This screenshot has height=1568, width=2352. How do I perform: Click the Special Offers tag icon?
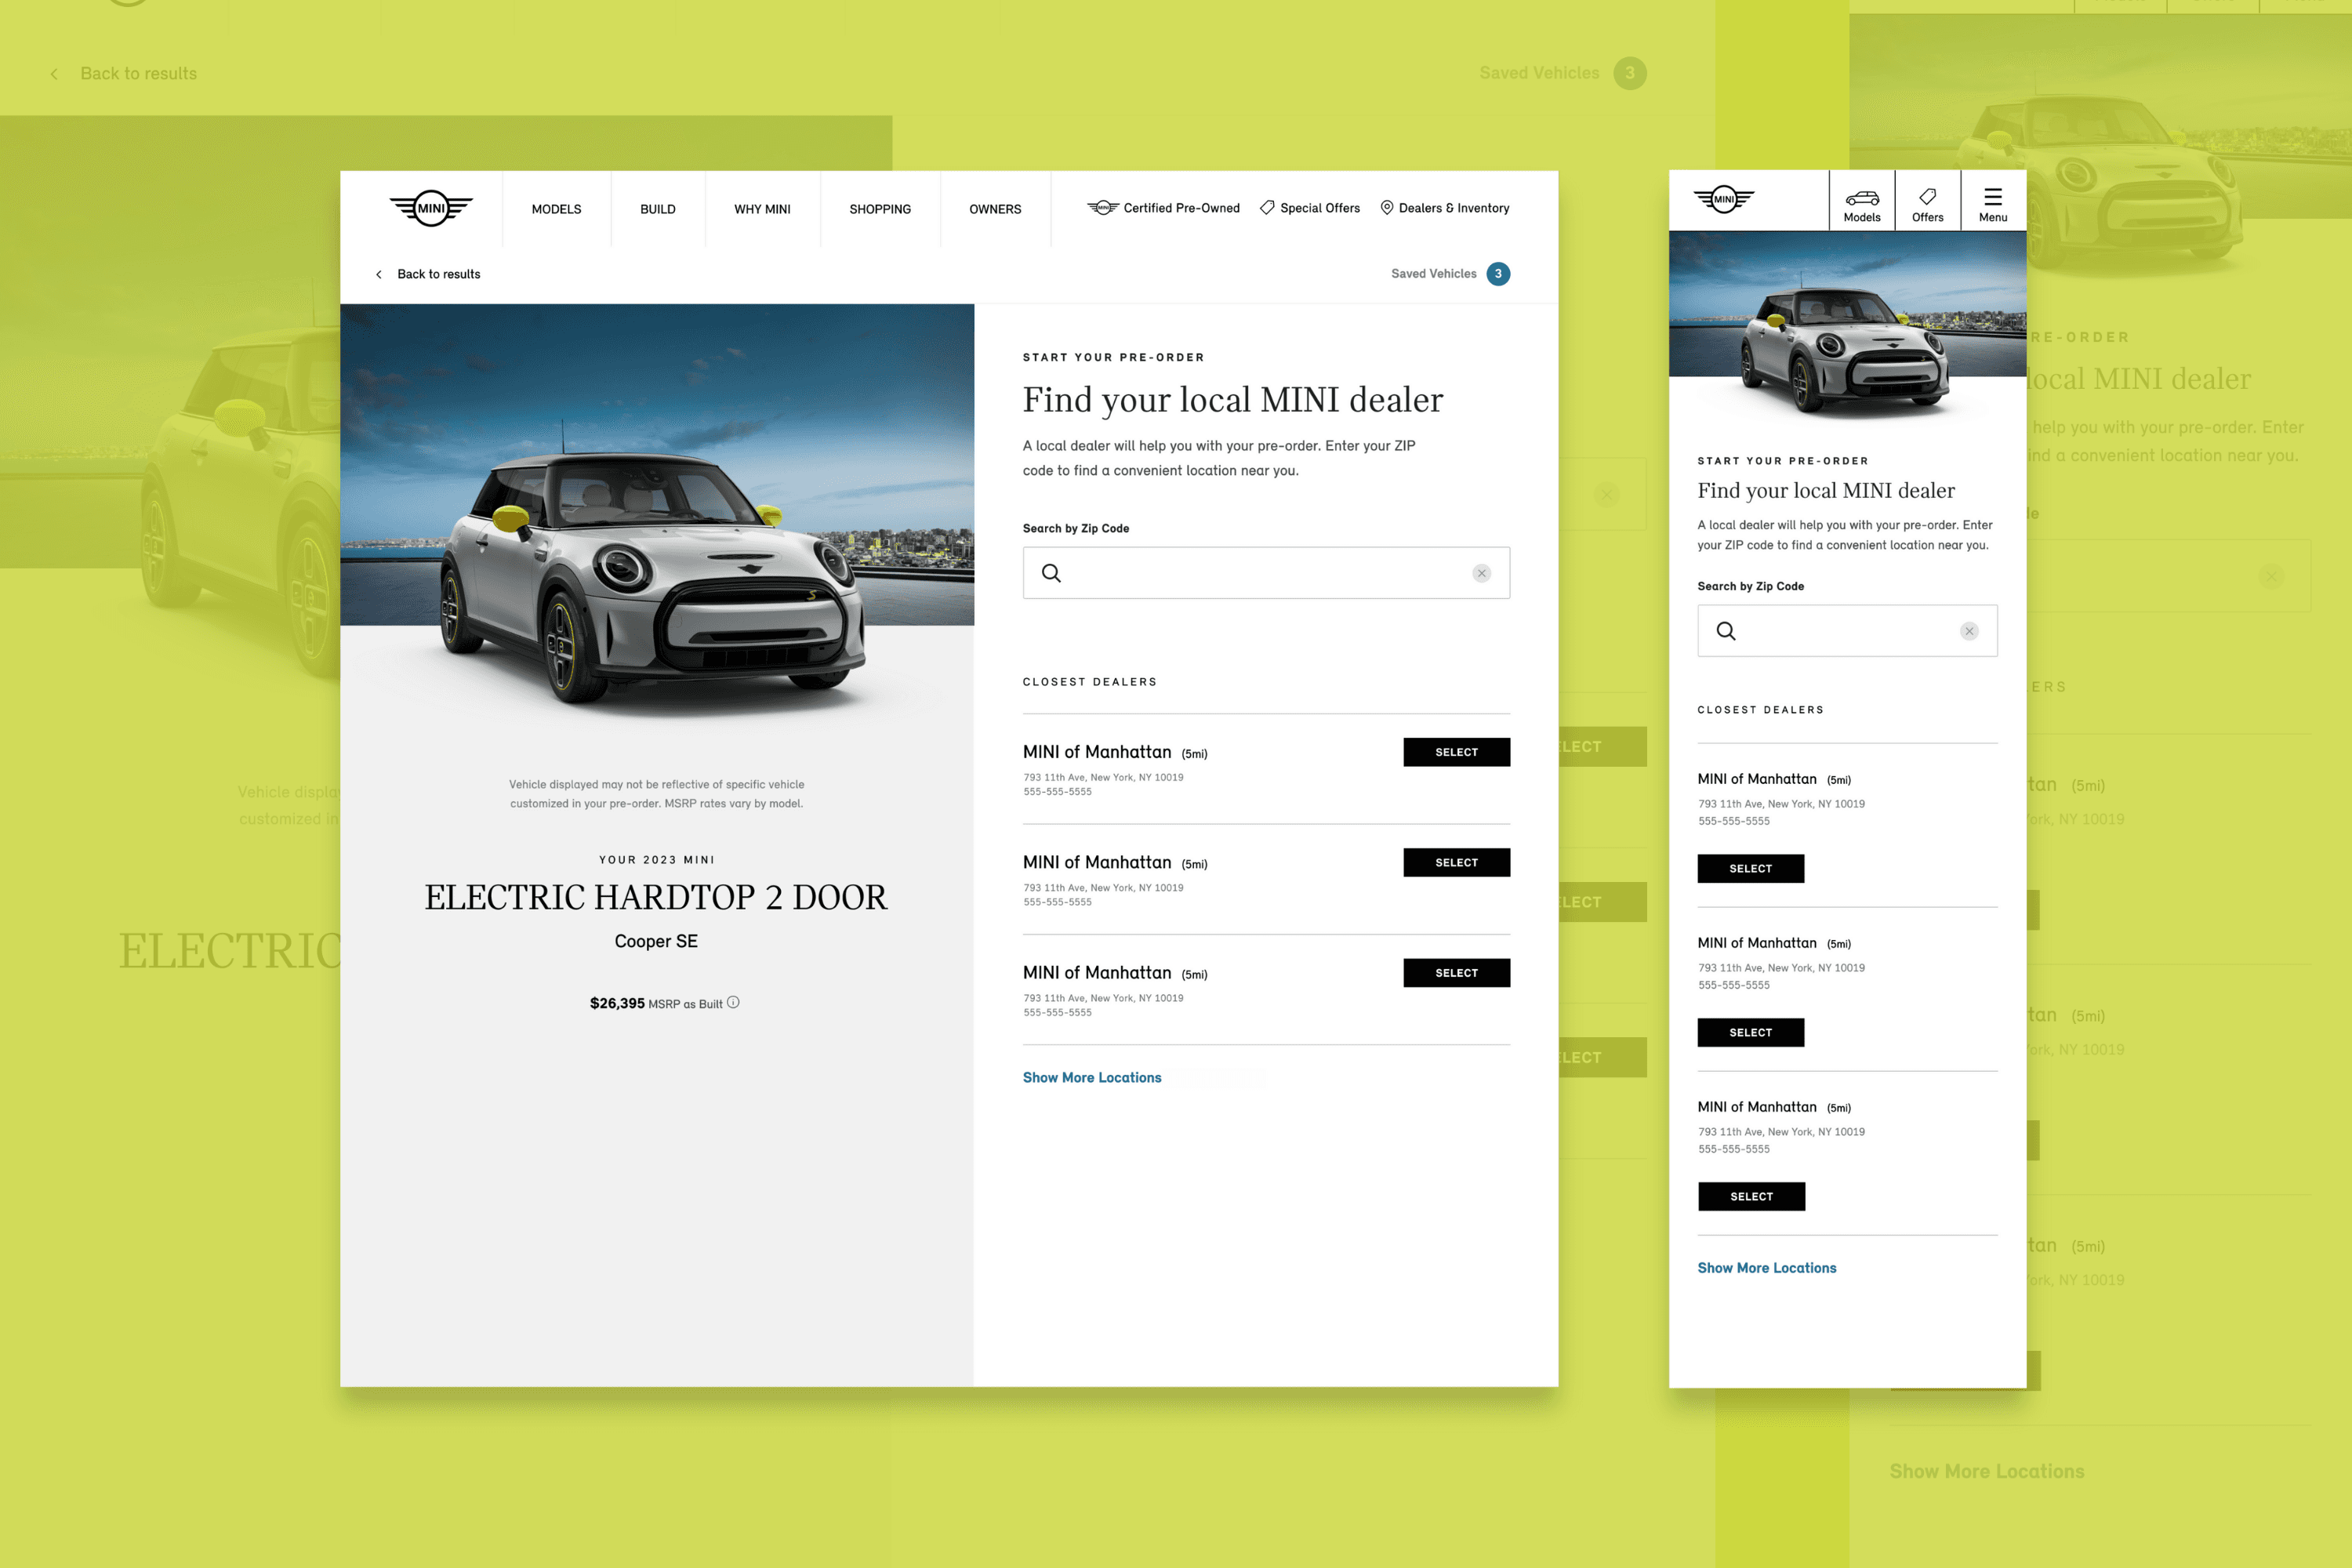coord(1266,208)
